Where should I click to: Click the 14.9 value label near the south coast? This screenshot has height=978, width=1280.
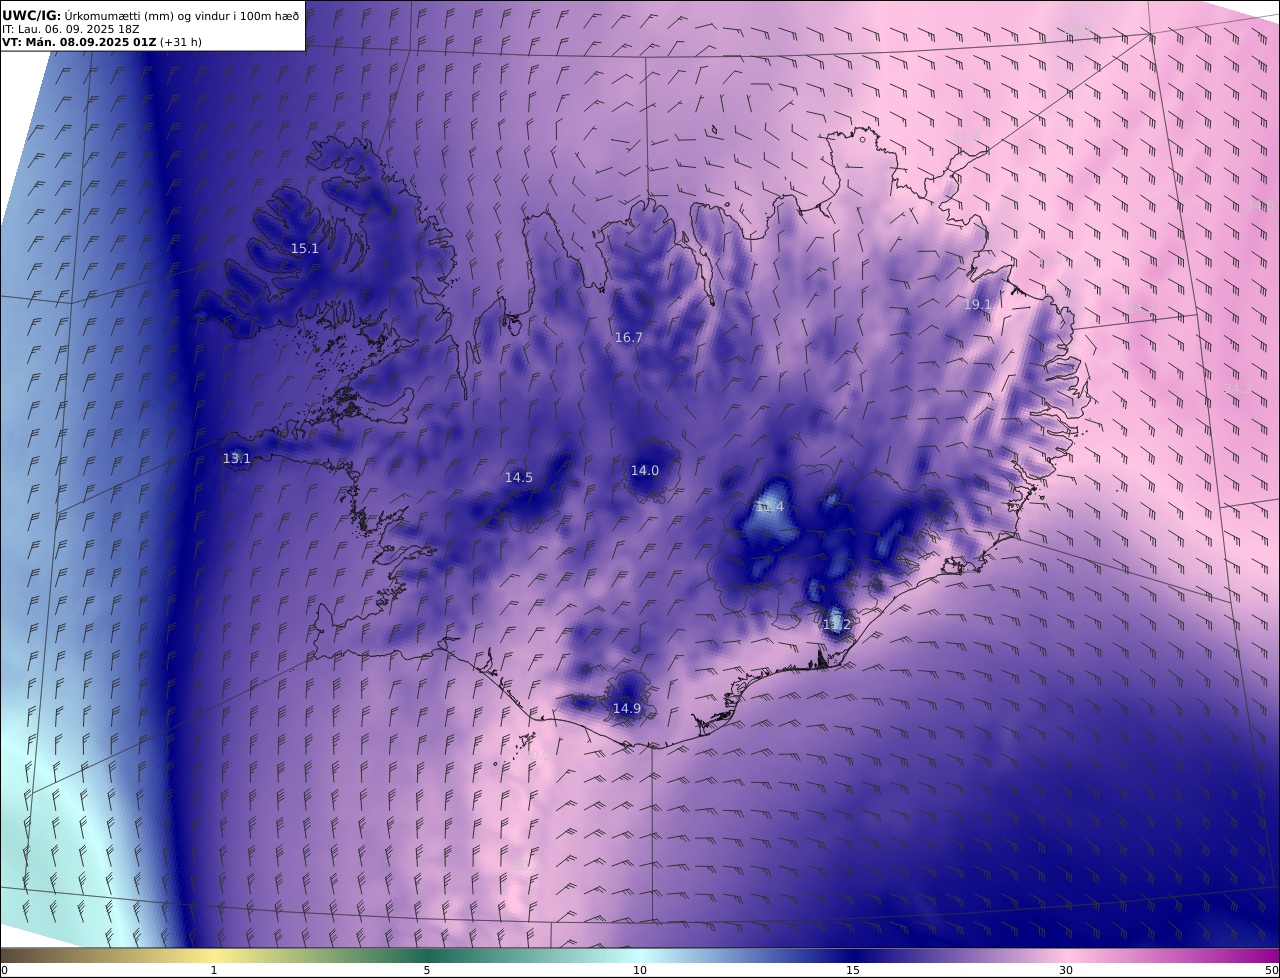[x=627, y=708]
